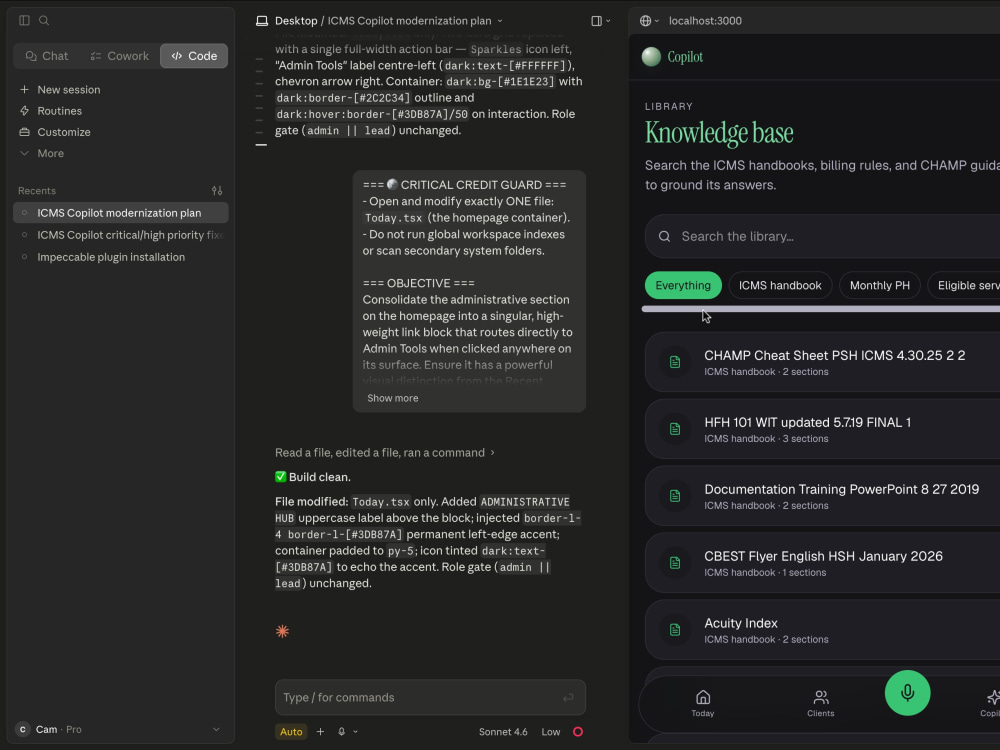Toggle the Auto permission mode

tap(291, 732)
